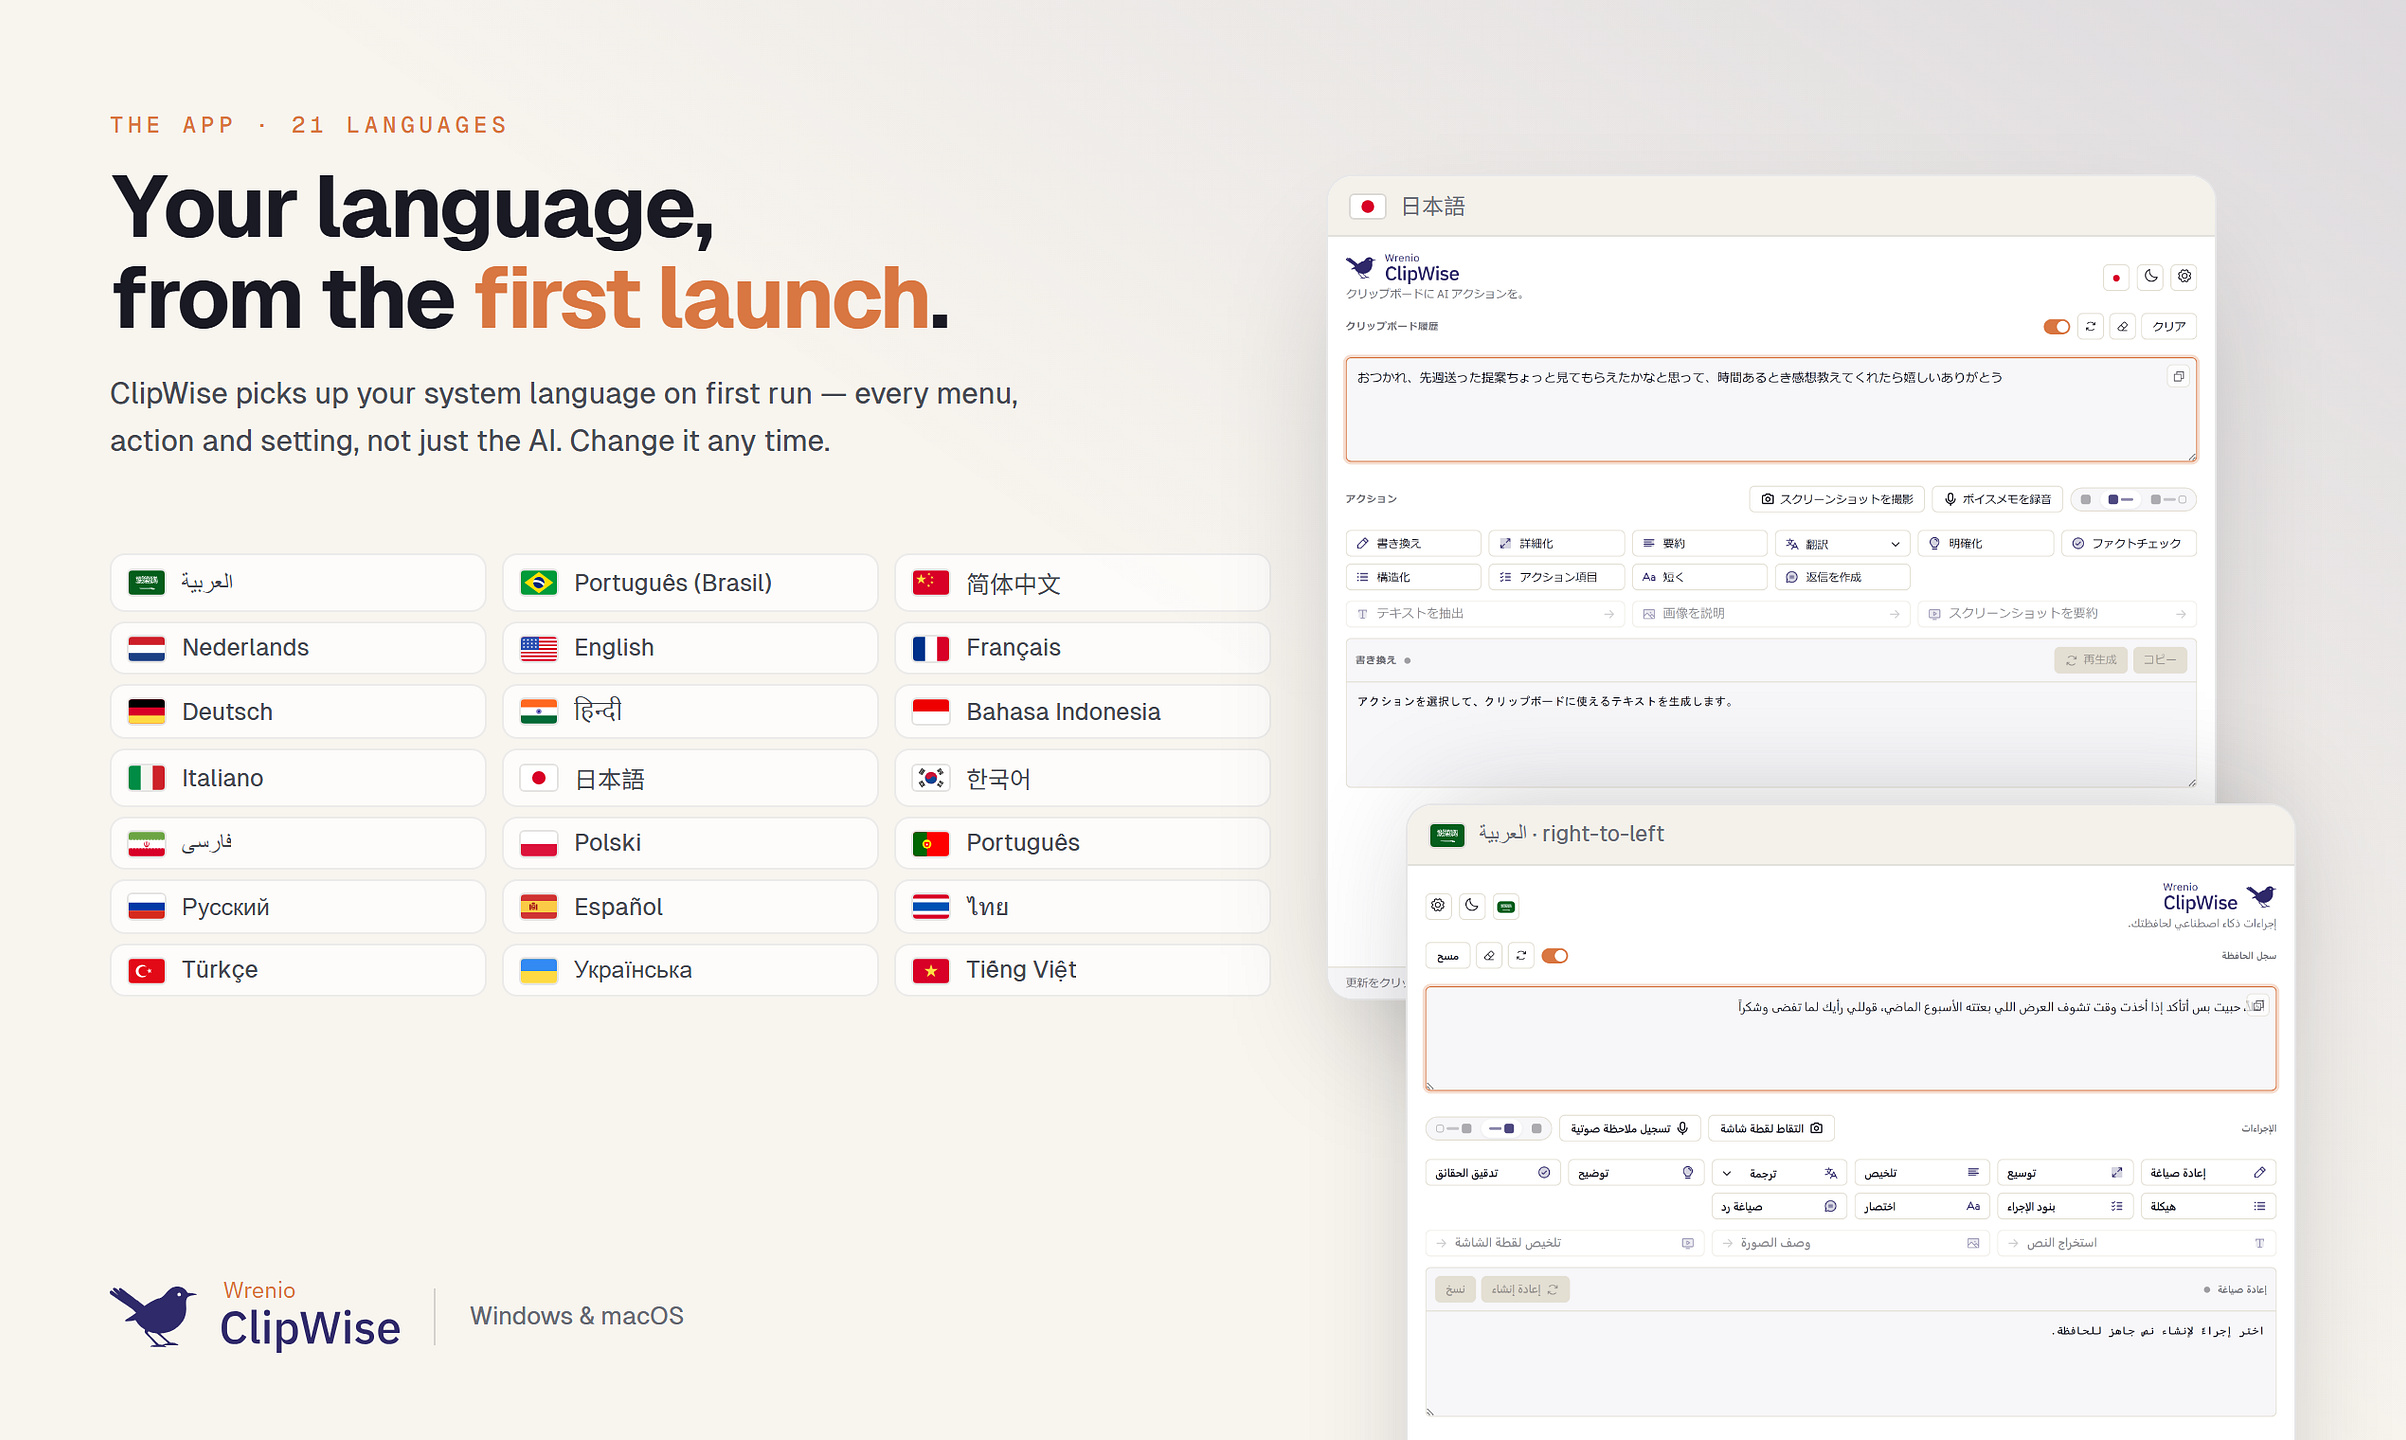Toggle clipboard history switch in Japanese window

(x=2056, y=327)
